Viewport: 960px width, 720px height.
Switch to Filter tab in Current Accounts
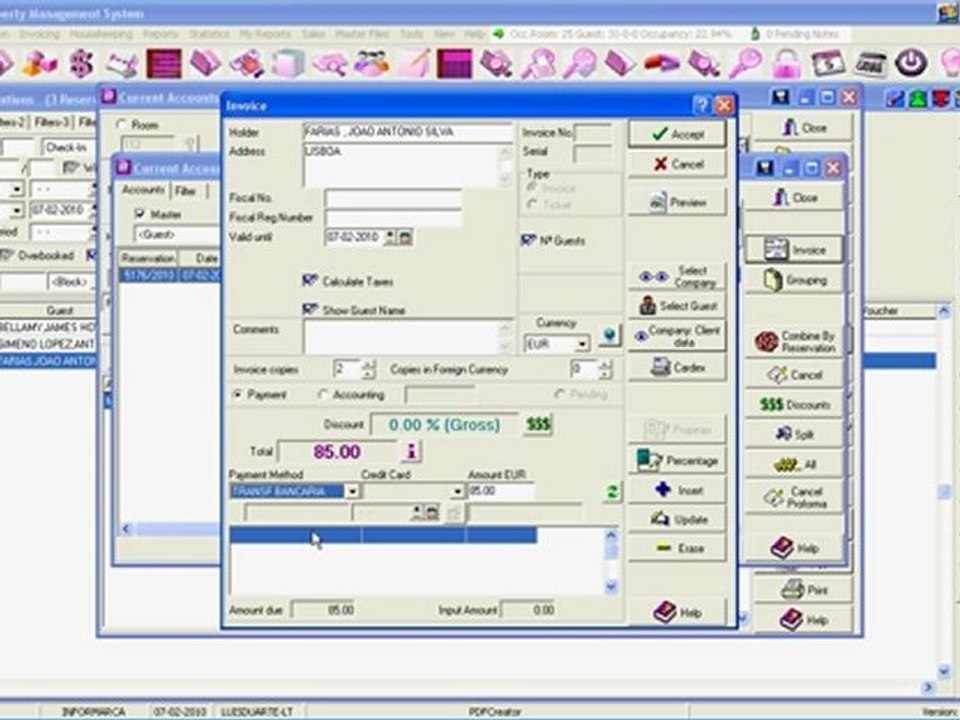(186, 191)
